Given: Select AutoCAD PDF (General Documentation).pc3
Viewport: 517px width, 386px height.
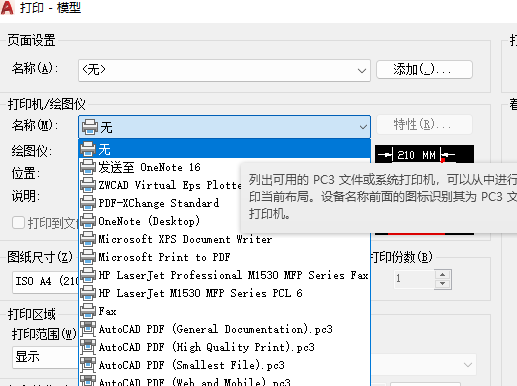Looking at the screenshot, I should tap(224, 329).
